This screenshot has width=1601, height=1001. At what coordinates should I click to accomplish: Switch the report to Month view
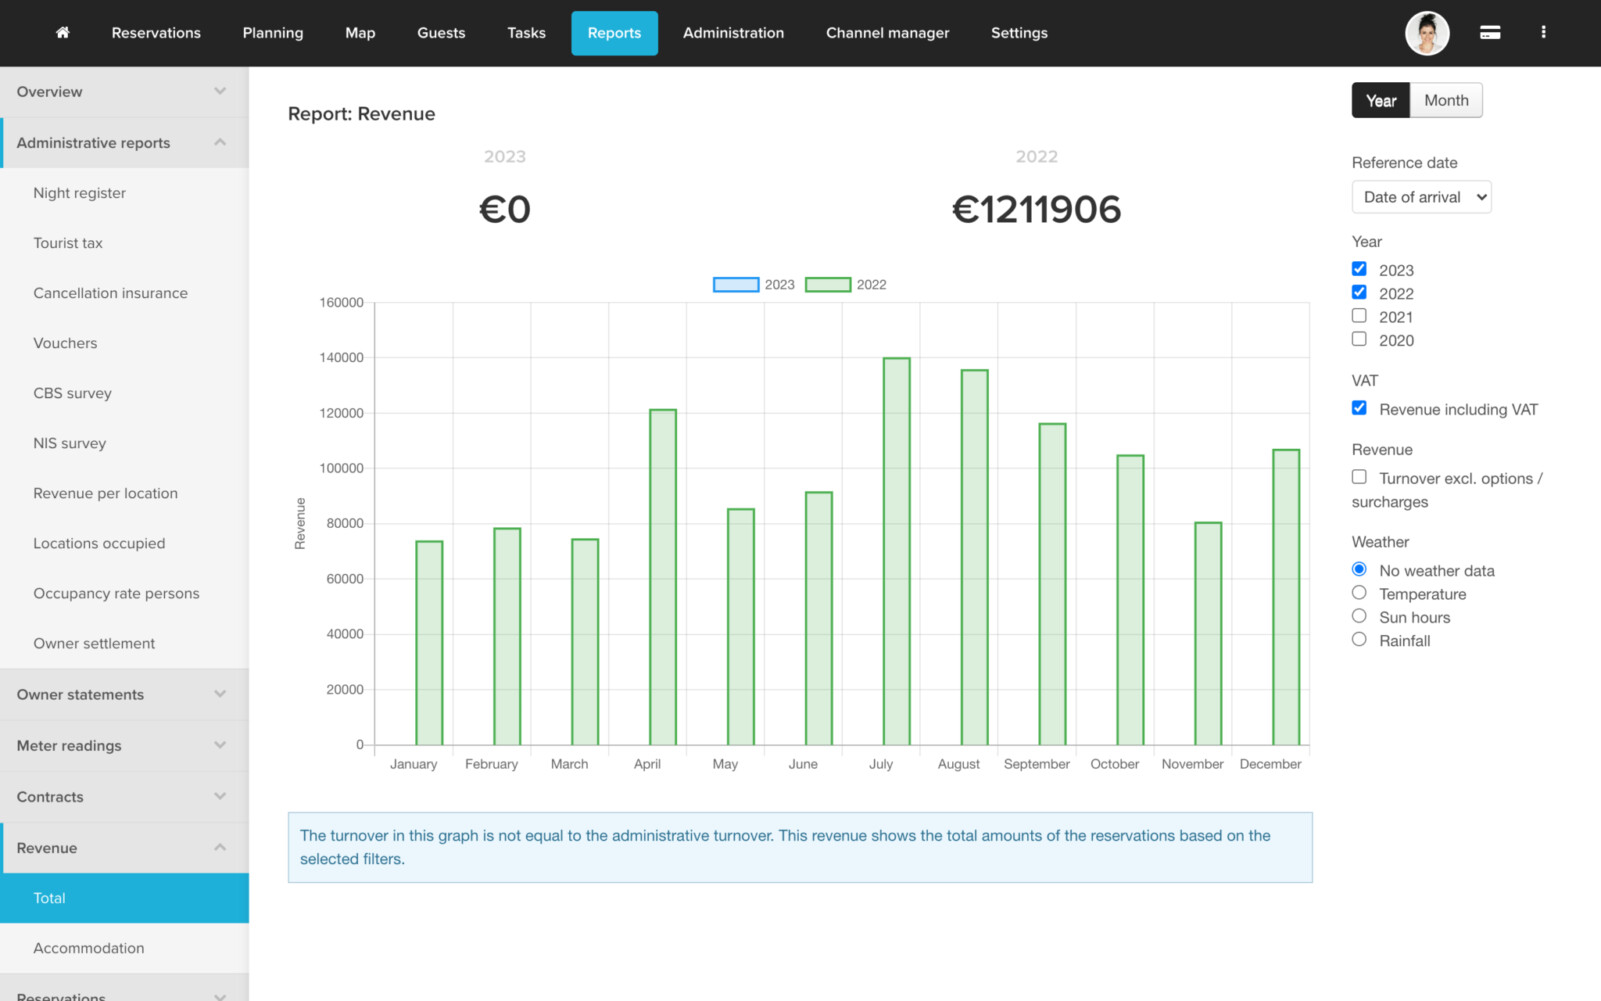pos(1445,101)
